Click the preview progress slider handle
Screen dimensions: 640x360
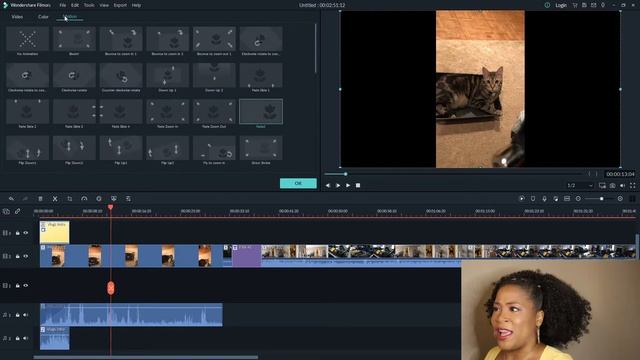346,174
